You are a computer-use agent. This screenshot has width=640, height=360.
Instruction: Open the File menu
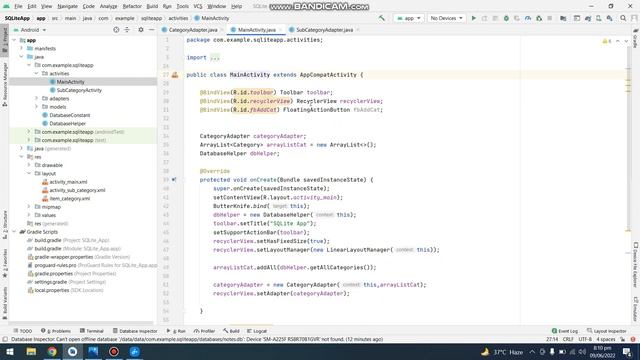pos(18,6)
